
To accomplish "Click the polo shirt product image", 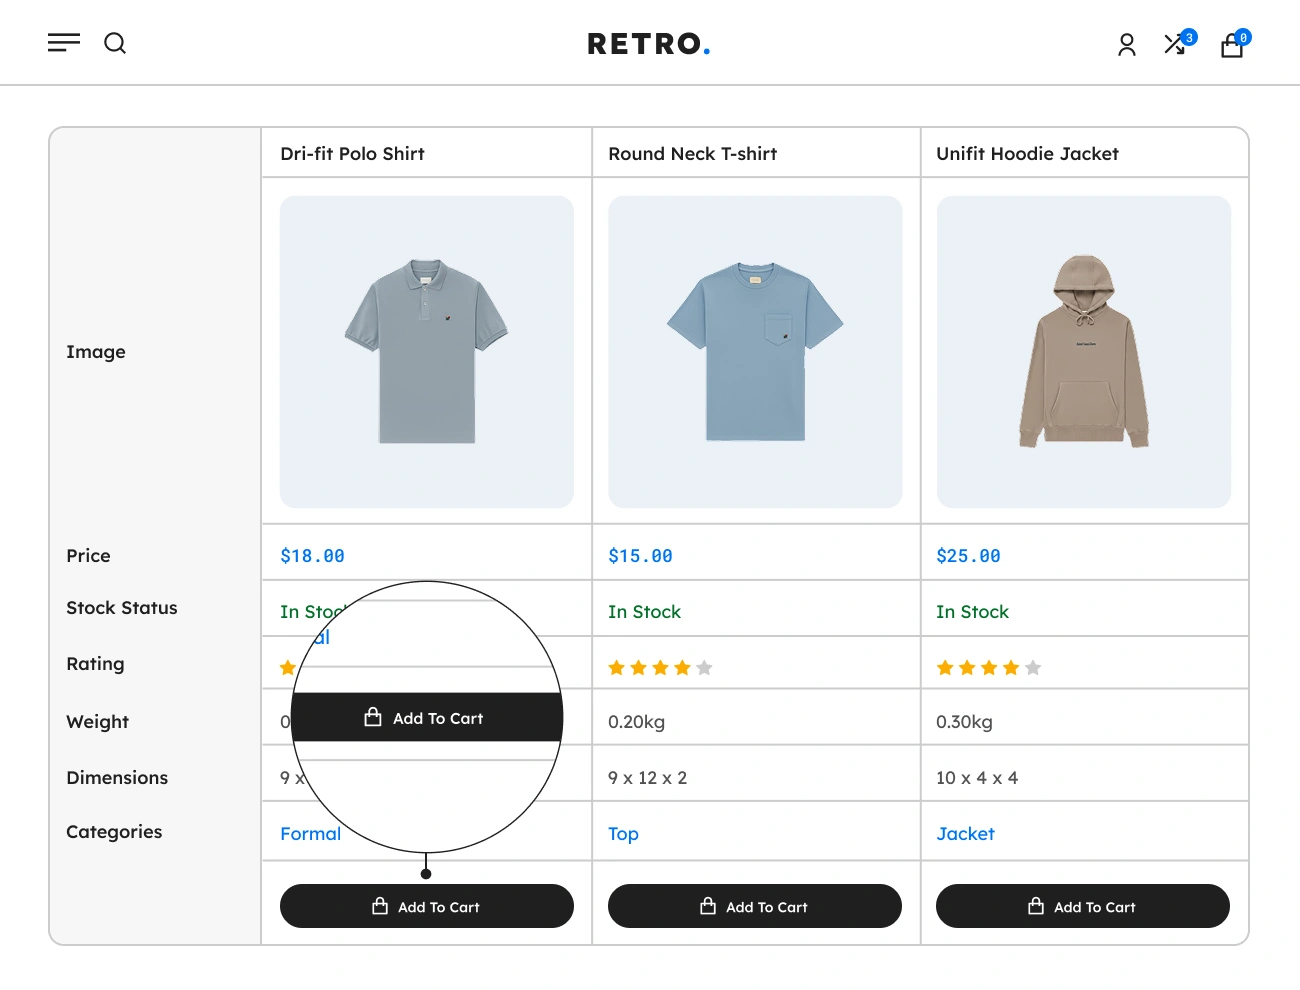I will [427, 352].
